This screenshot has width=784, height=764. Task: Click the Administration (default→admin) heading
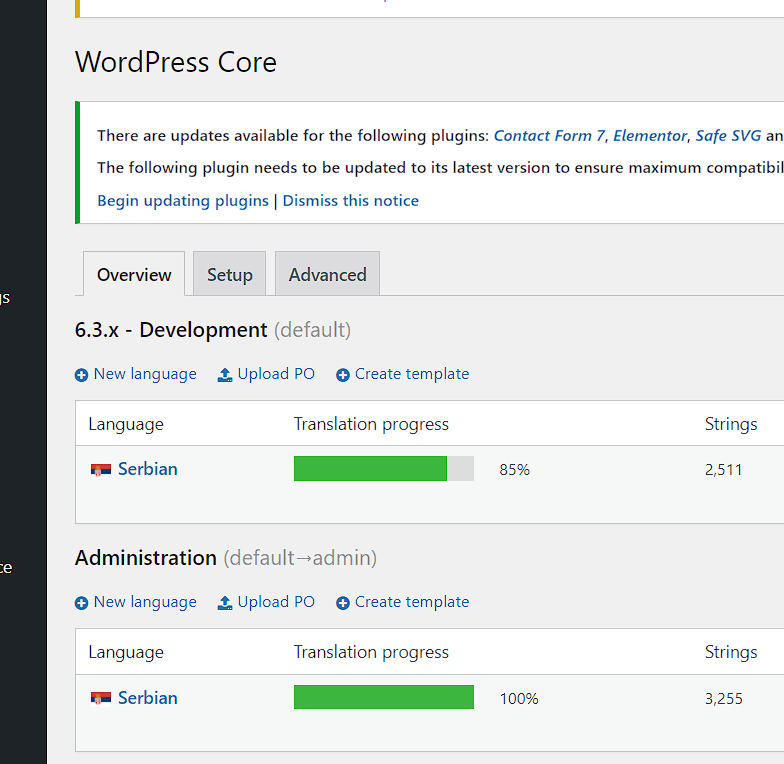226,558
